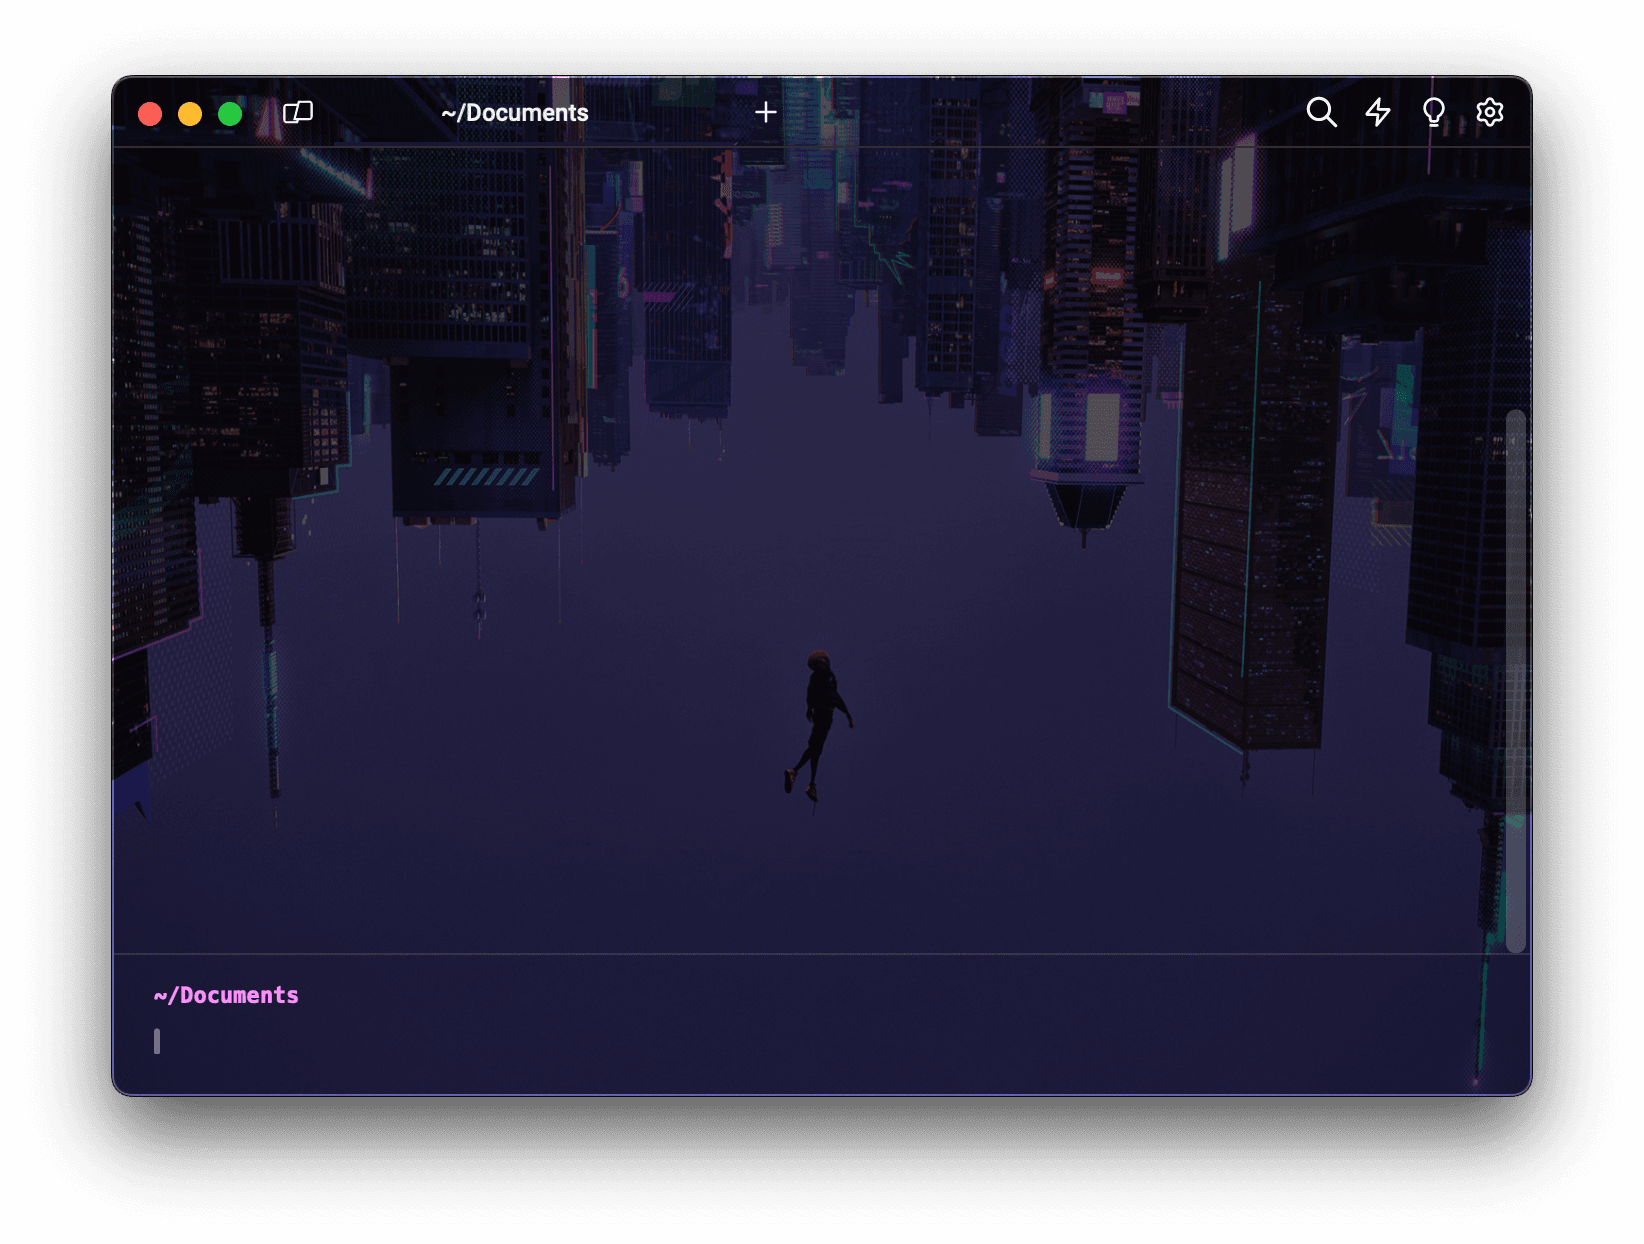The image size is (1644, 1244).
Task: Open search with the magnifying glass icon
Action: (x=1321, y=113)
